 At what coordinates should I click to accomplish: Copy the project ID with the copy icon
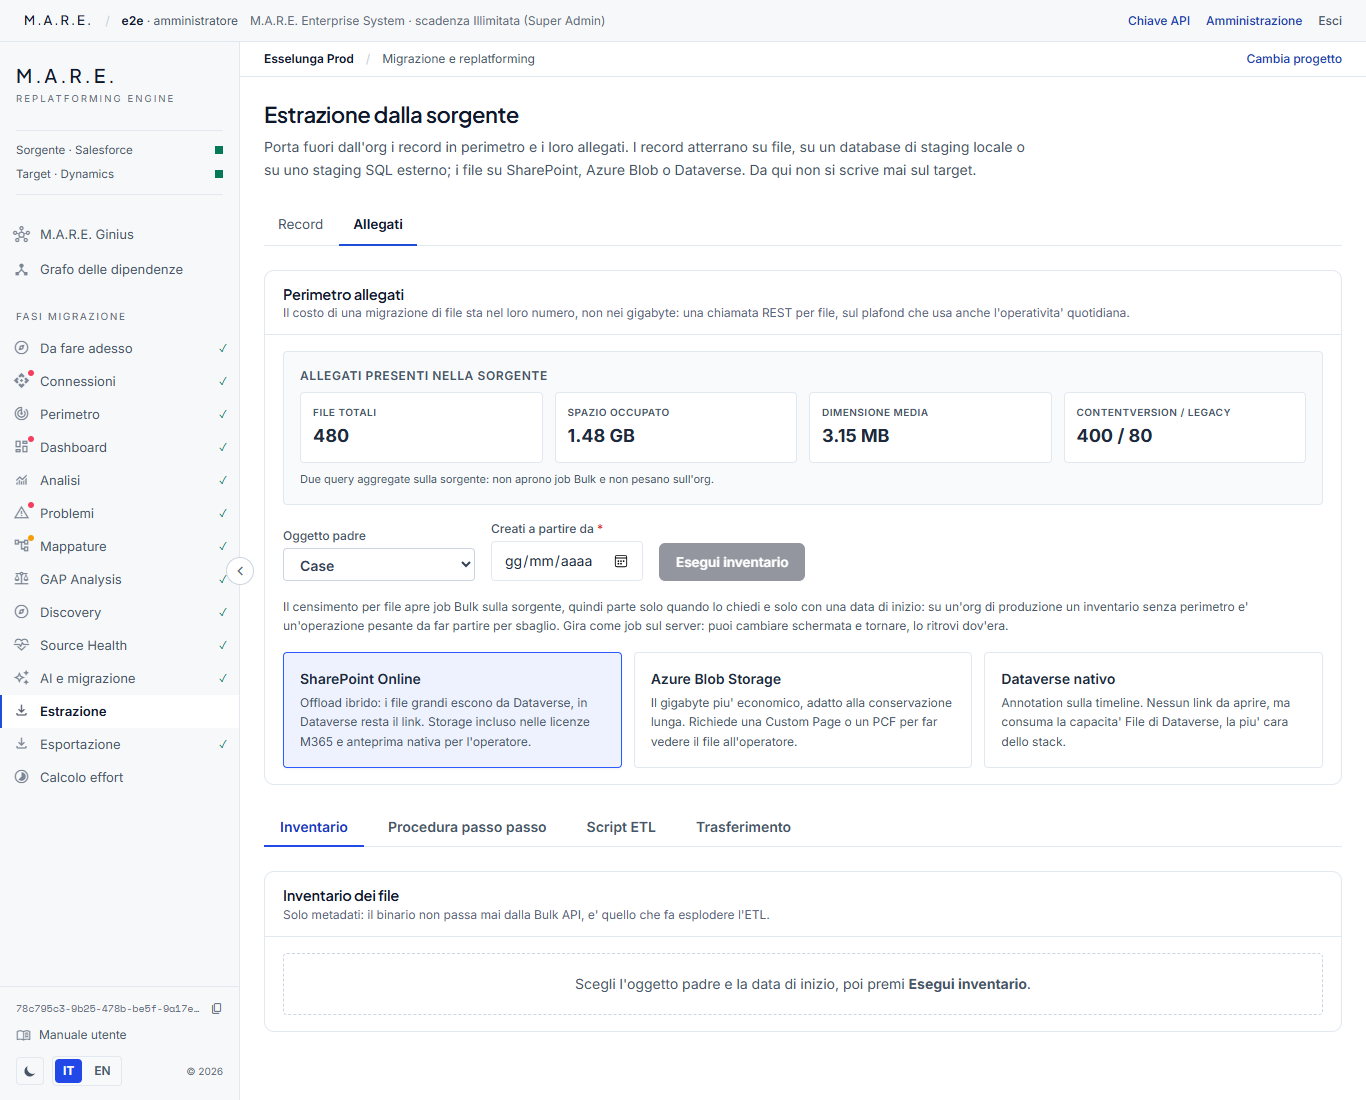(x=216, y=1009)
